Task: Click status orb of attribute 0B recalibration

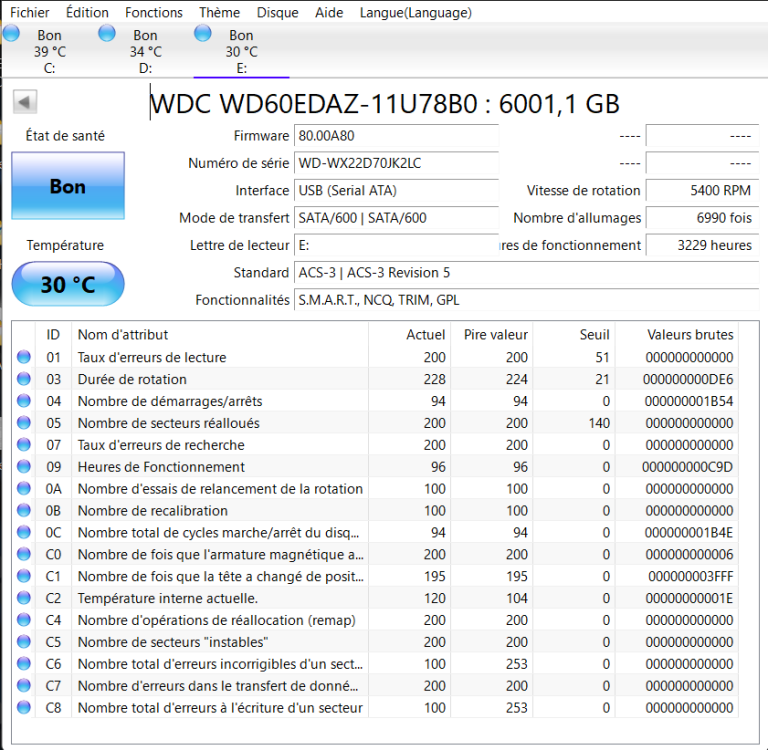Action: (x=24, y=510)
